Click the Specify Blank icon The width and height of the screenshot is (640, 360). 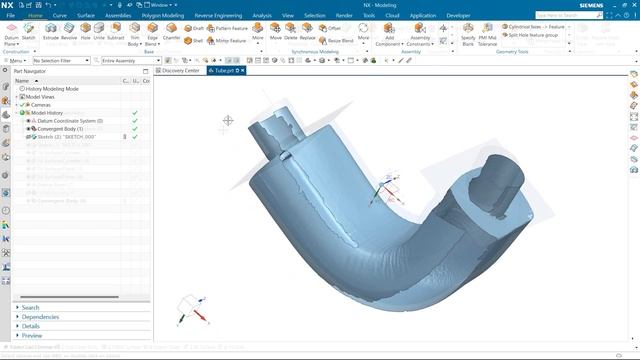[x=468, y=34]
